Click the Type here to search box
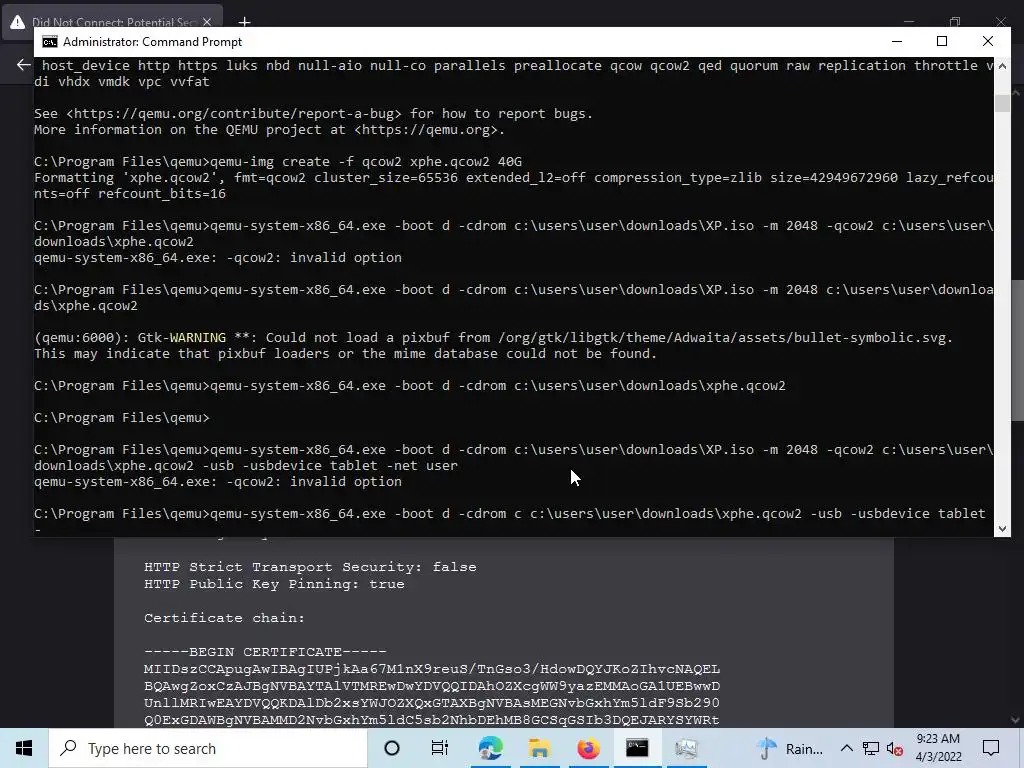 click(x=208, y=748)
